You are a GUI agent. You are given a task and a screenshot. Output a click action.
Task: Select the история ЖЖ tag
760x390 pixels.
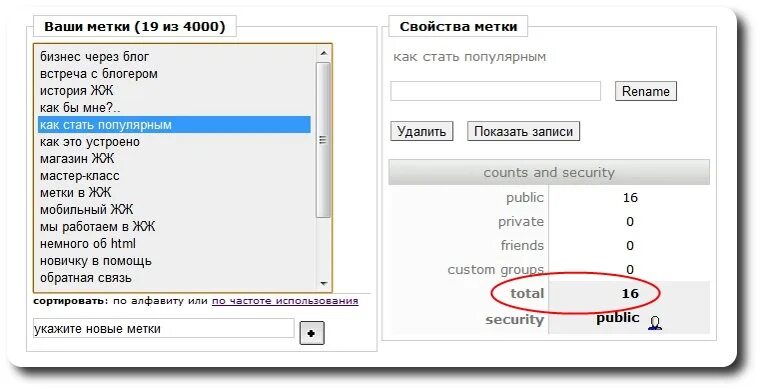(174, 91)
